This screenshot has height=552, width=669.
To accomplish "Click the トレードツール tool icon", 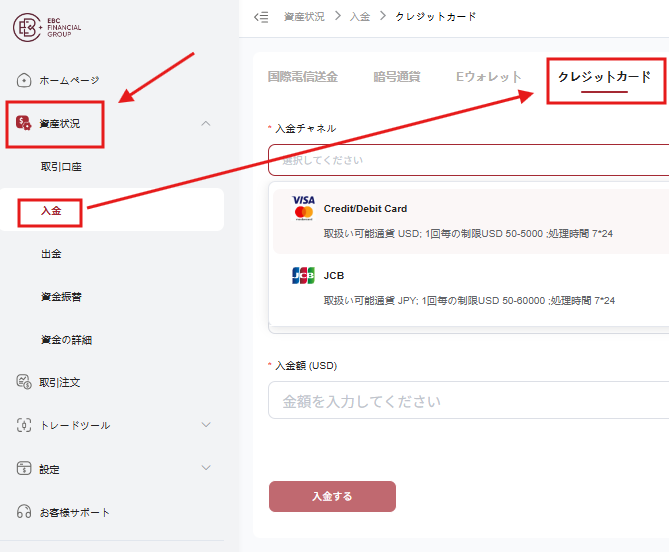I will (24, 425).
